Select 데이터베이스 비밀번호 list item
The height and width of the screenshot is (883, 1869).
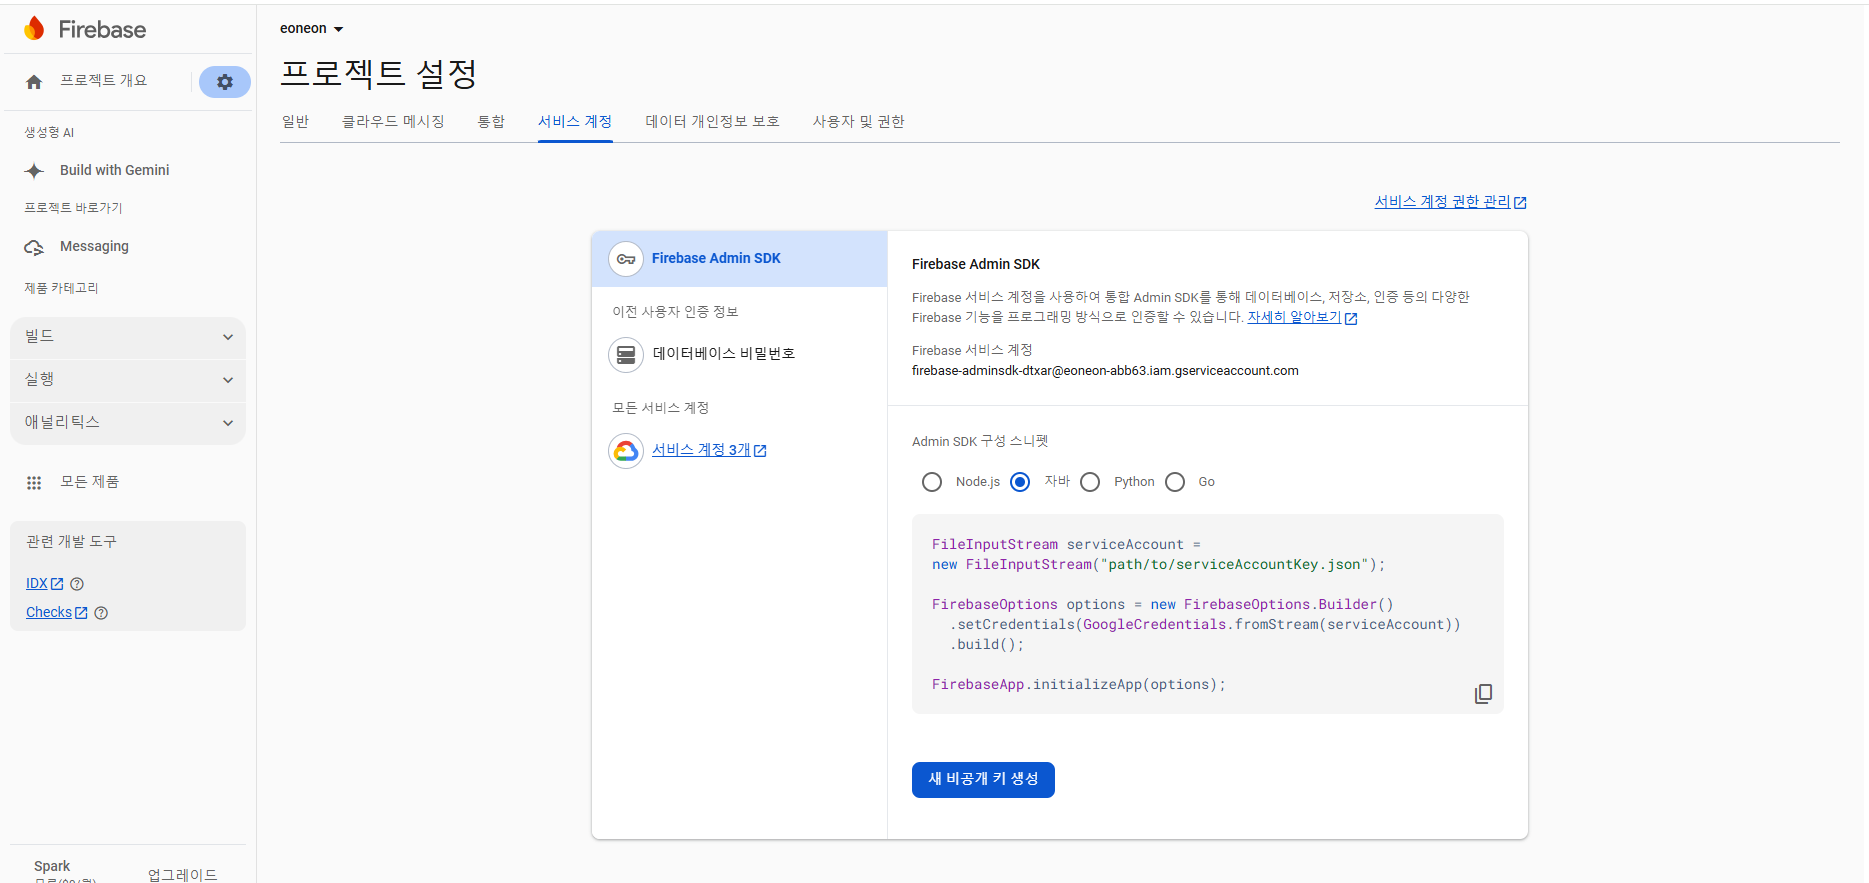tap(739, 354)
